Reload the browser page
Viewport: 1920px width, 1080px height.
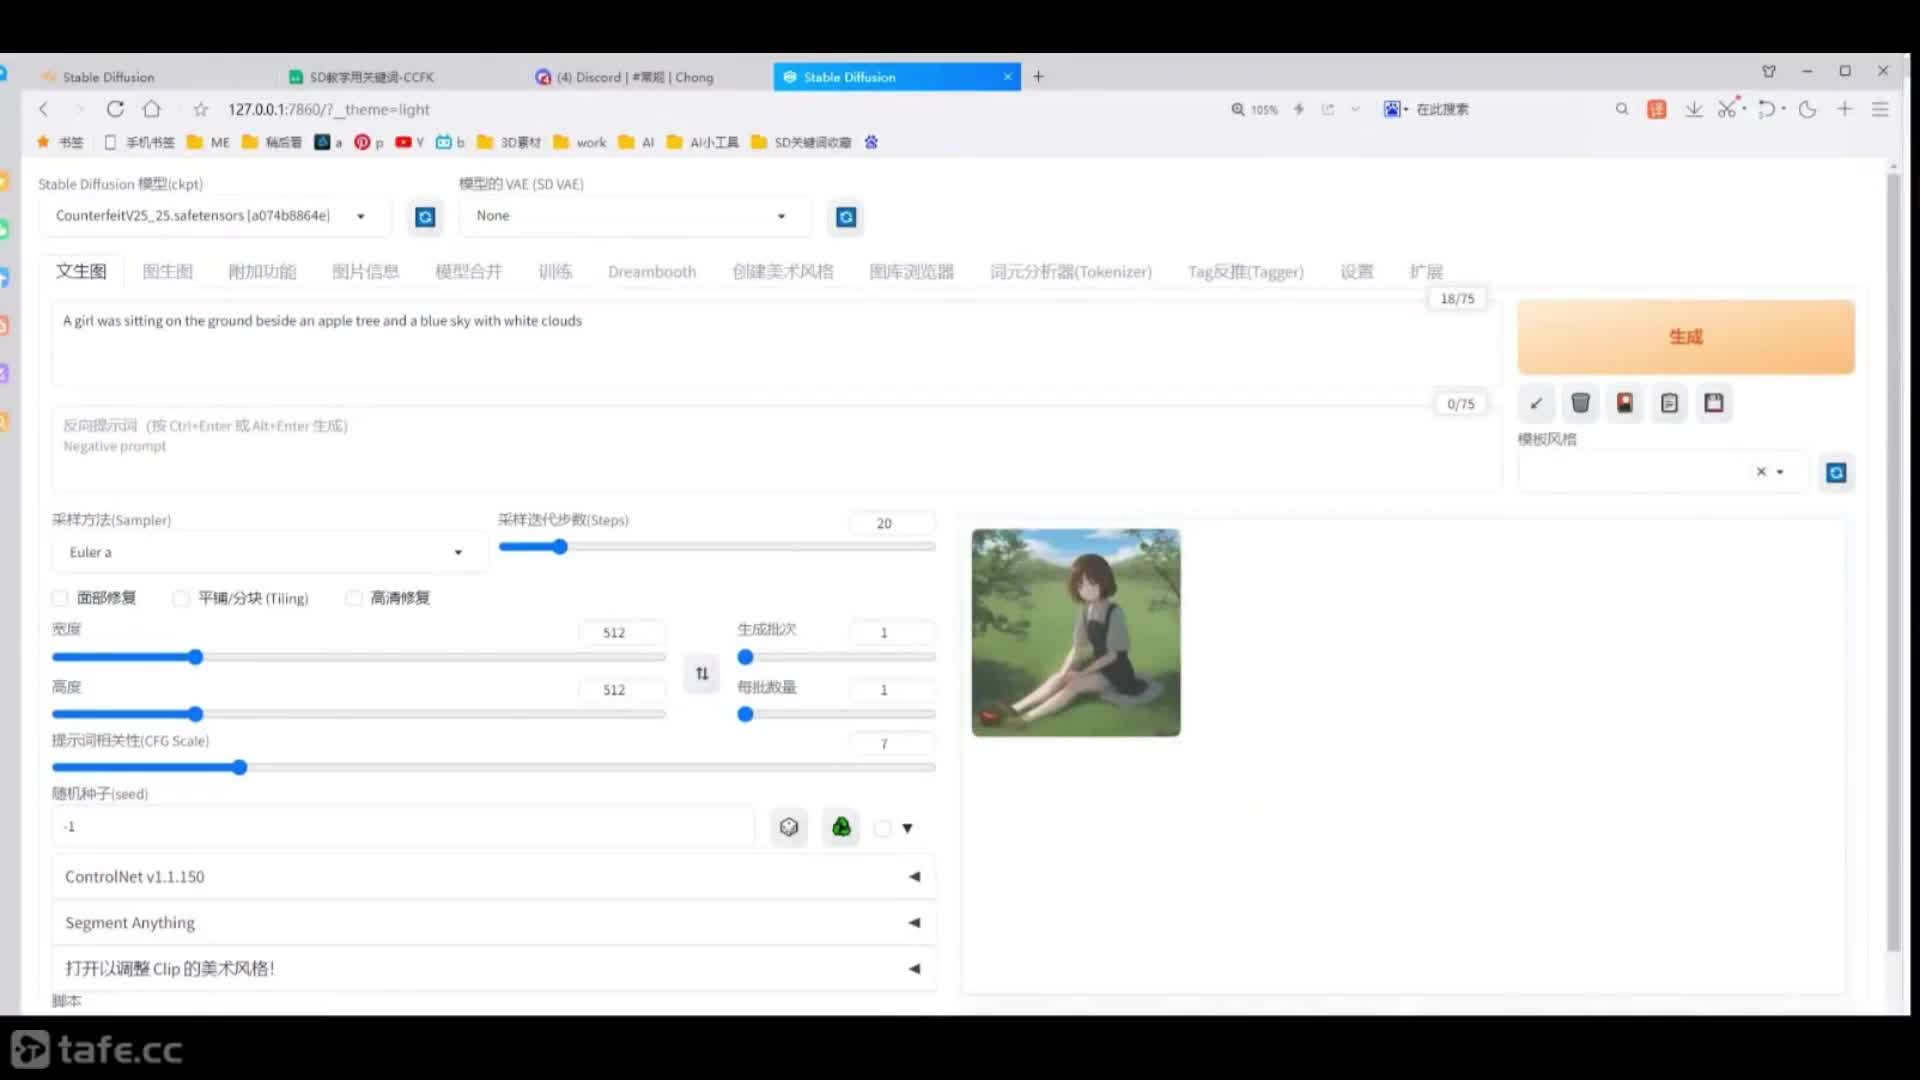(115, 109)
